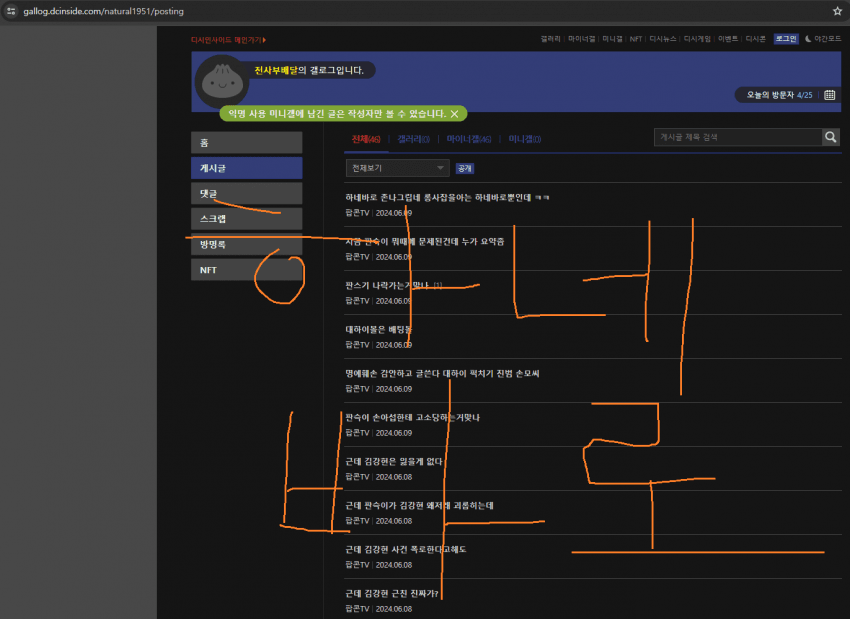This screenshot has height=619, width=850.
Task: Bookmark this page with the star icon
Action: 837,11
